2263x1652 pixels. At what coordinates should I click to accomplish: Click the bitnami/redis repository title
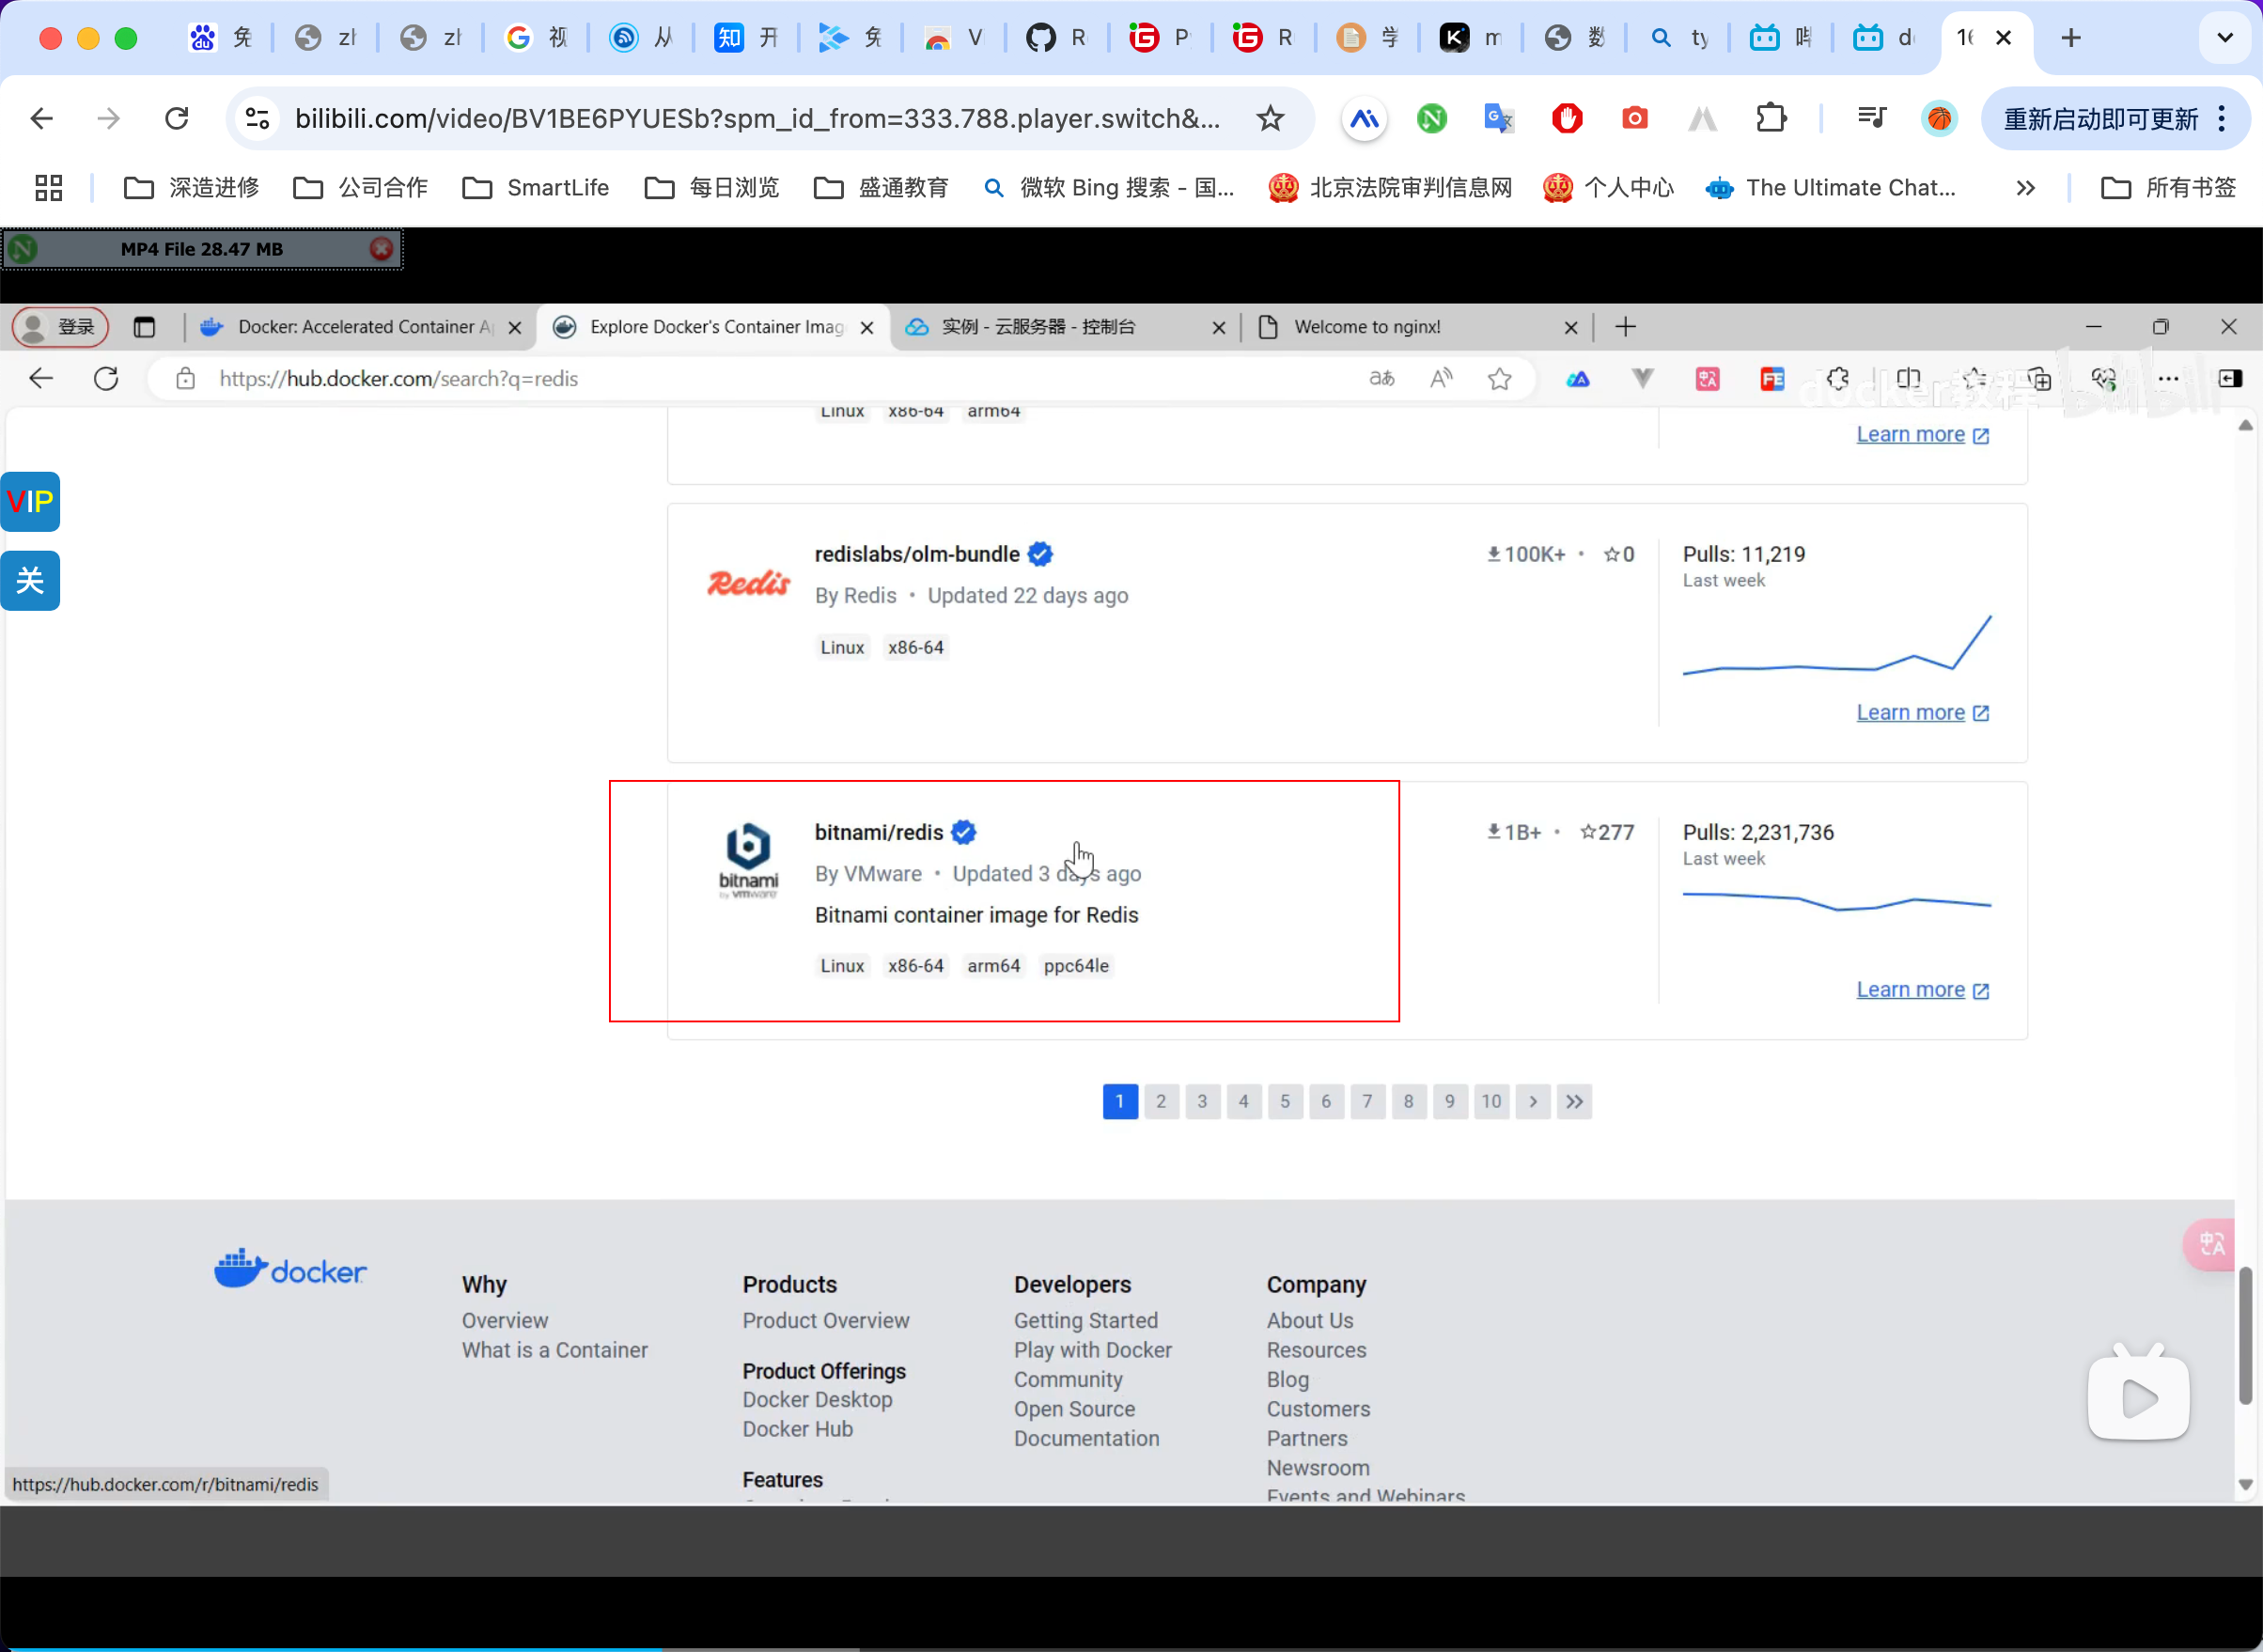pyautogui.click(x=878, y=832)
